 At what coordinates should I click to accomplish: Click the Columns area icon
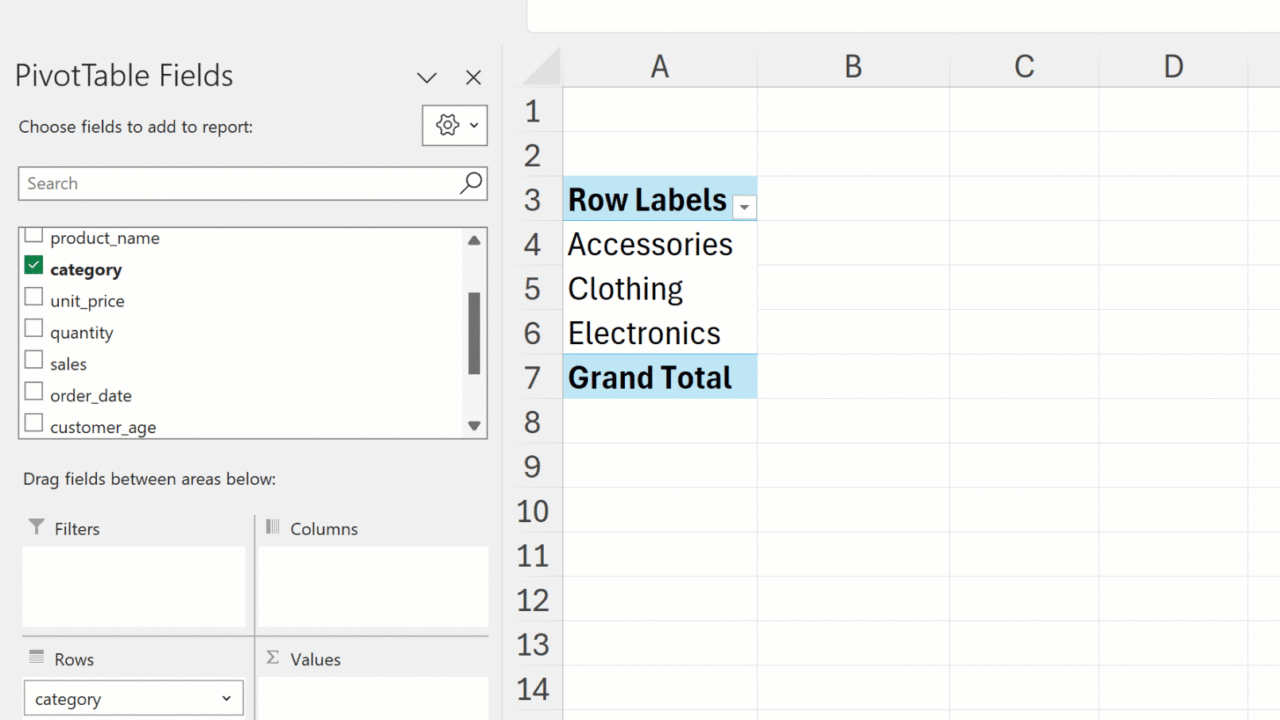click(x=272, y=527)
